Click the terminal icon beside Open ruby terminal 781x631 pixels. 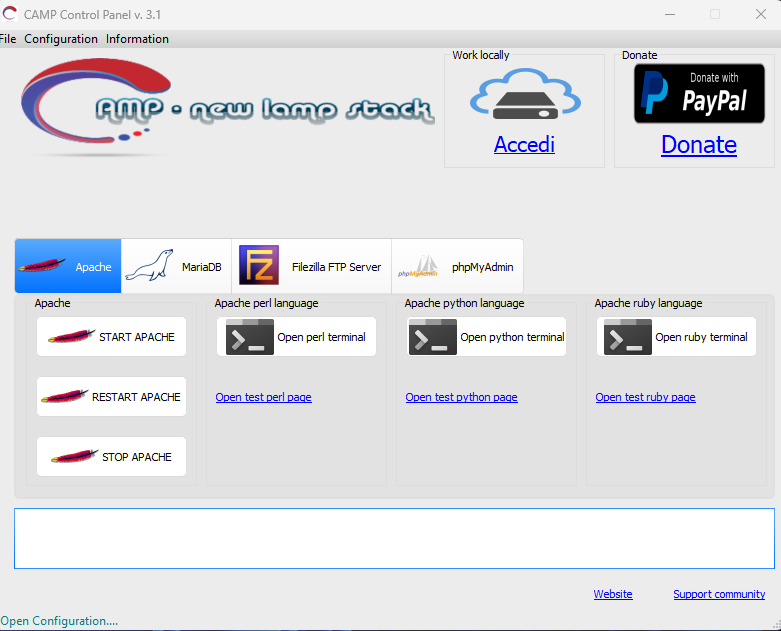tap(627, 337)
